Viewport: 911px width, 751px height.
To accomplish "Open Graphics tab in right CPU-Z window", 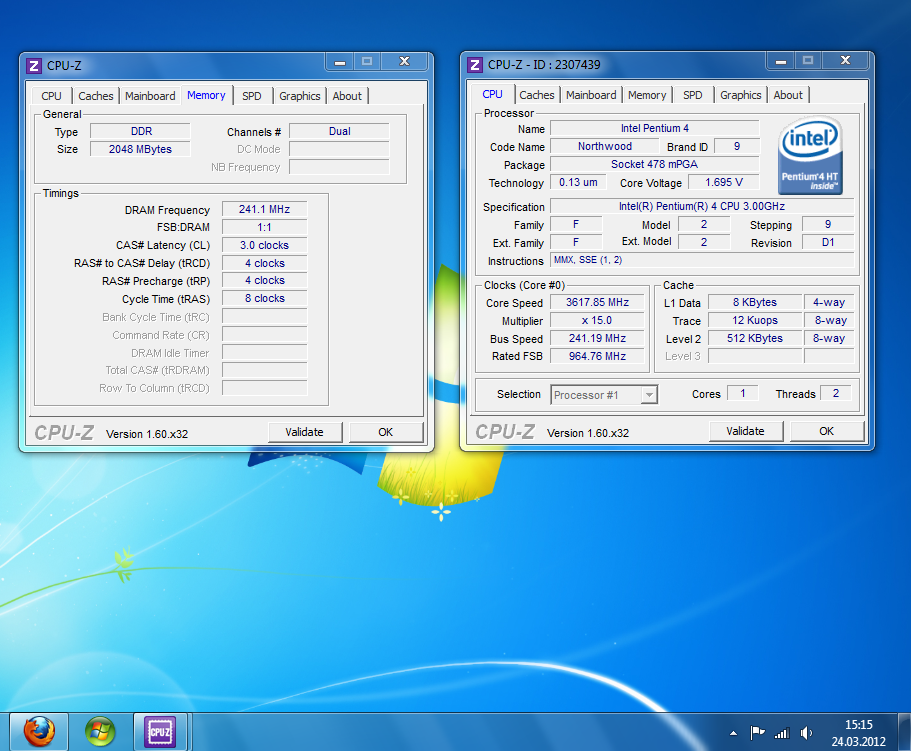I will [x=741, y=95].
